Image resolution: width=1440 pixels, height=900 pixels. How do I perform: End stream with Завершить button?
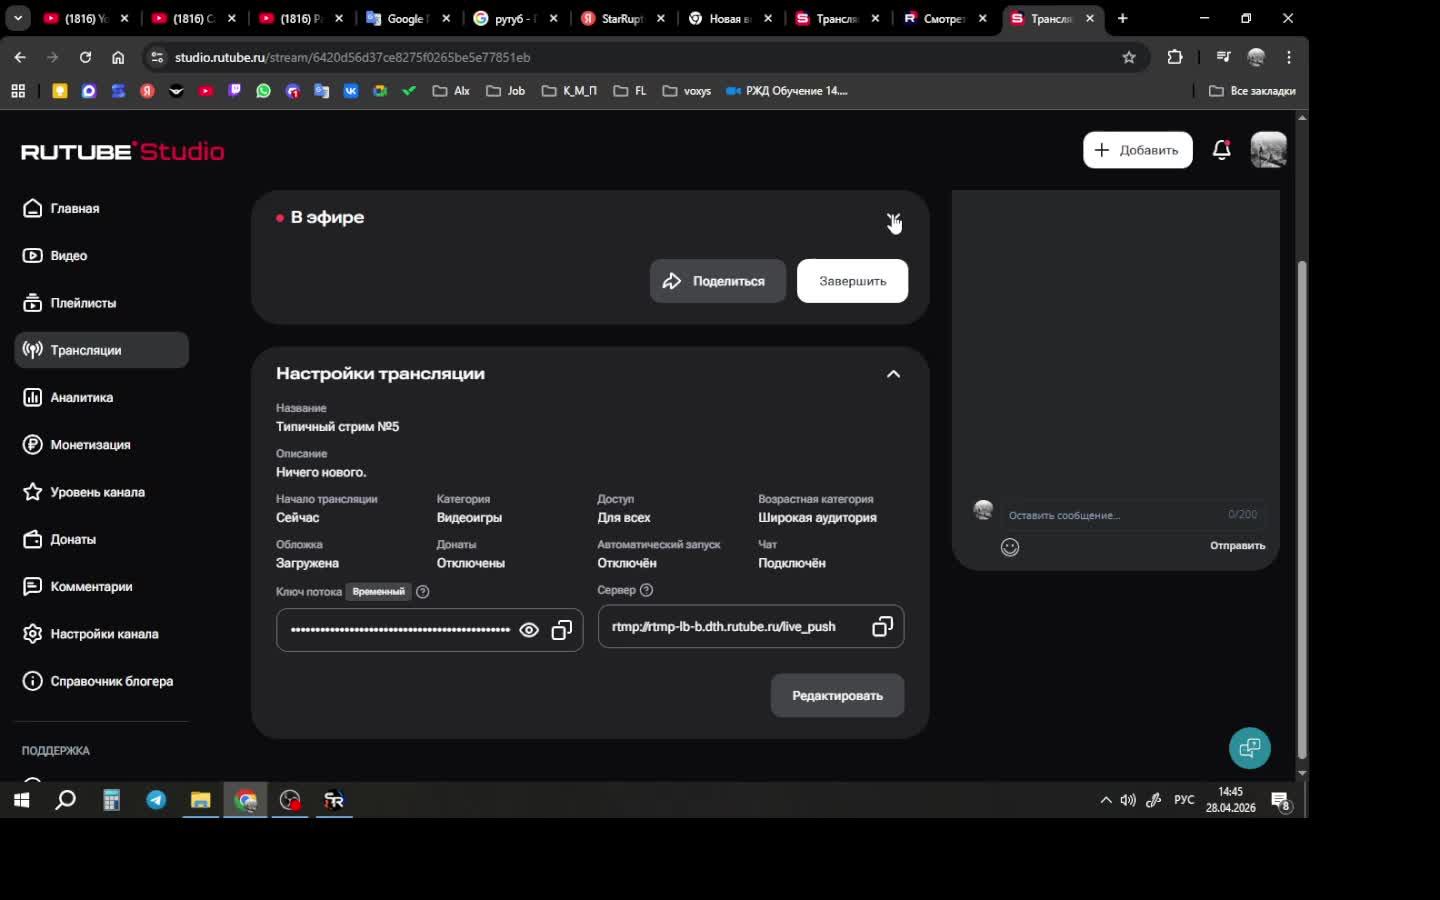click(x=852, y=281)
